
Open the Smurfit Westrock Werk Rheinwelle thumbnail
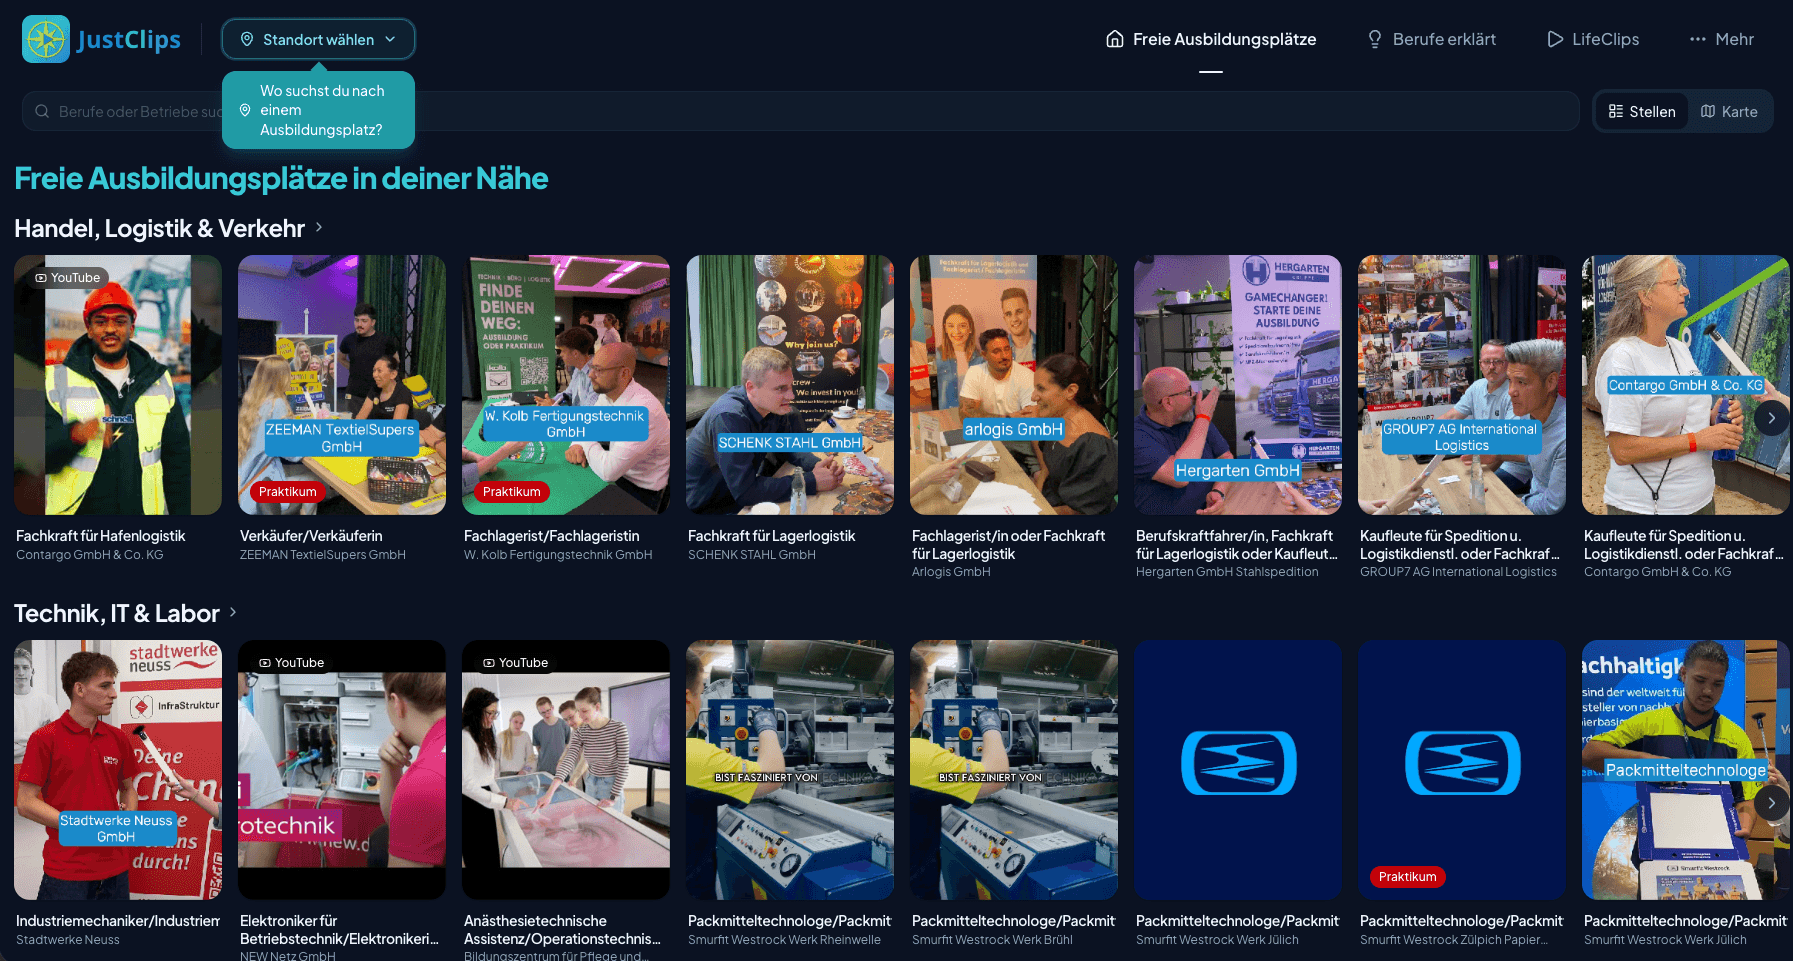[x=790, y=770]
